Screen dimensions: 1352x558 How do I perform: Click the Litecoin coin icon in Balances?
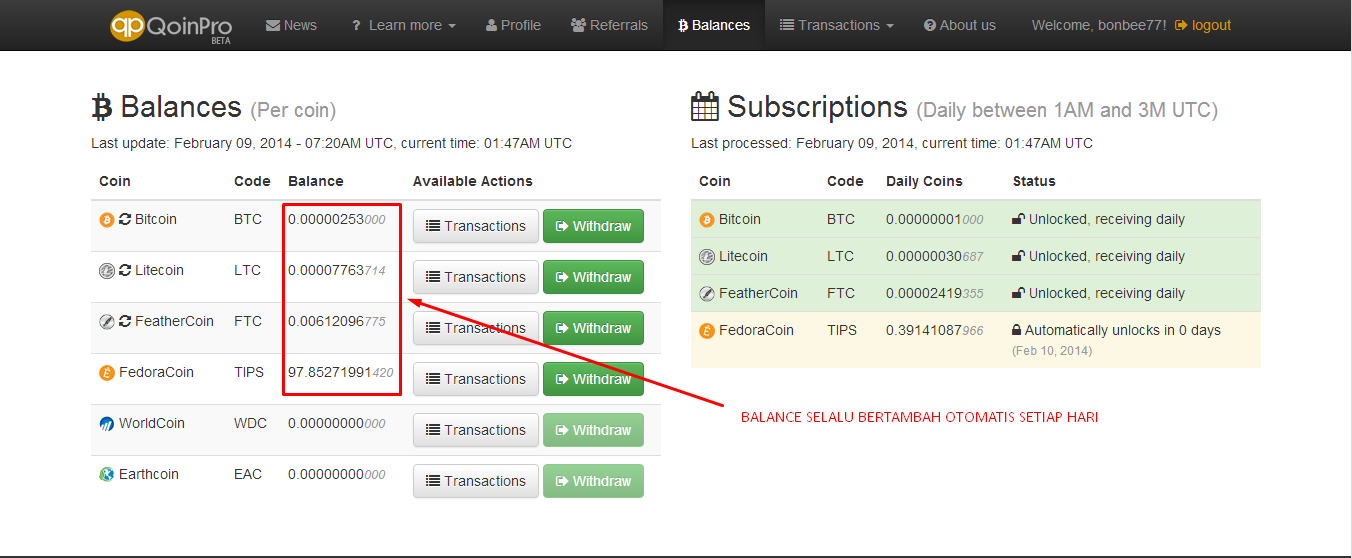[107, 270]
